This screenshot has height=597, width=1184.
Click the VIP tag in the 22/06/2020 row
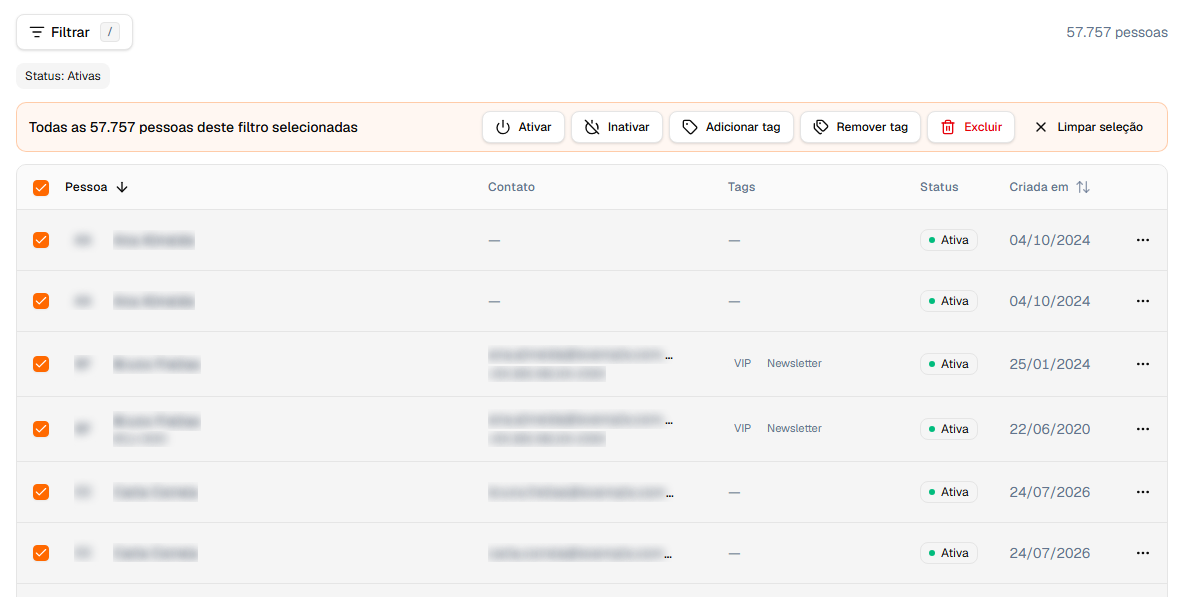pyautogui.click(x=742, y=429)
